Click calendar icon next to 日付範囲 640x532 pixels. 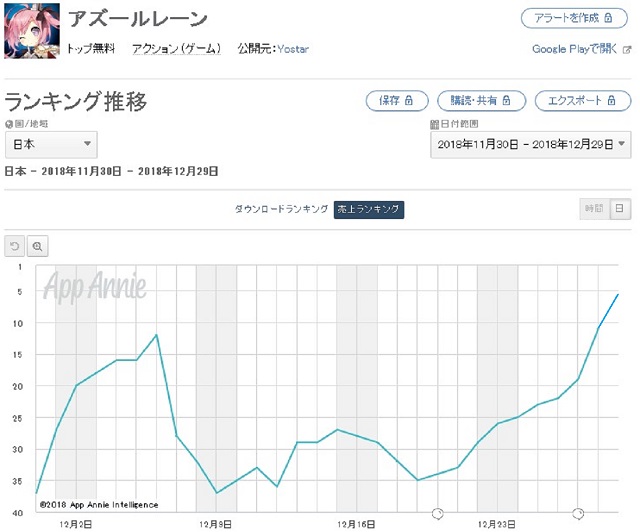434,124
